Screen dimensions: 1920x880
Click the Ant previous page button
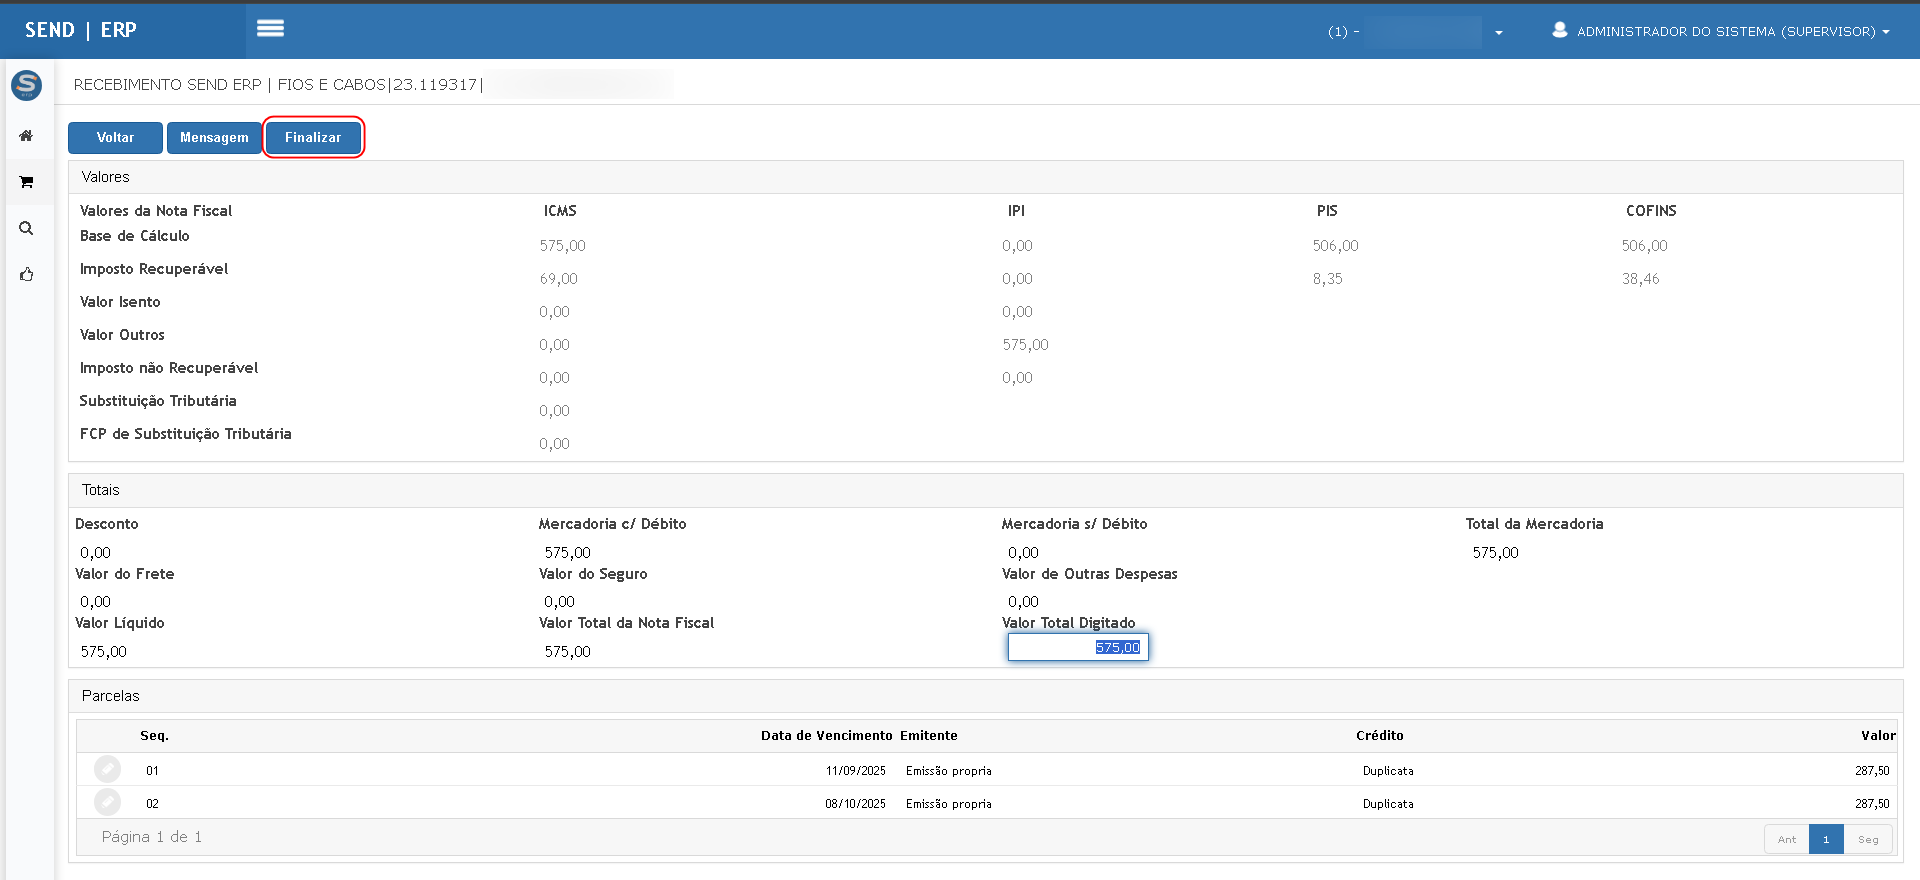pos(1786,839)
